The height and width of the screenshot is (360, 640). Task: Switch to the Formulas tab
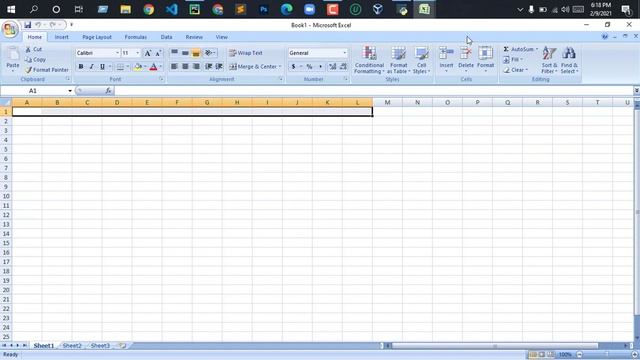tap(136, 37)
